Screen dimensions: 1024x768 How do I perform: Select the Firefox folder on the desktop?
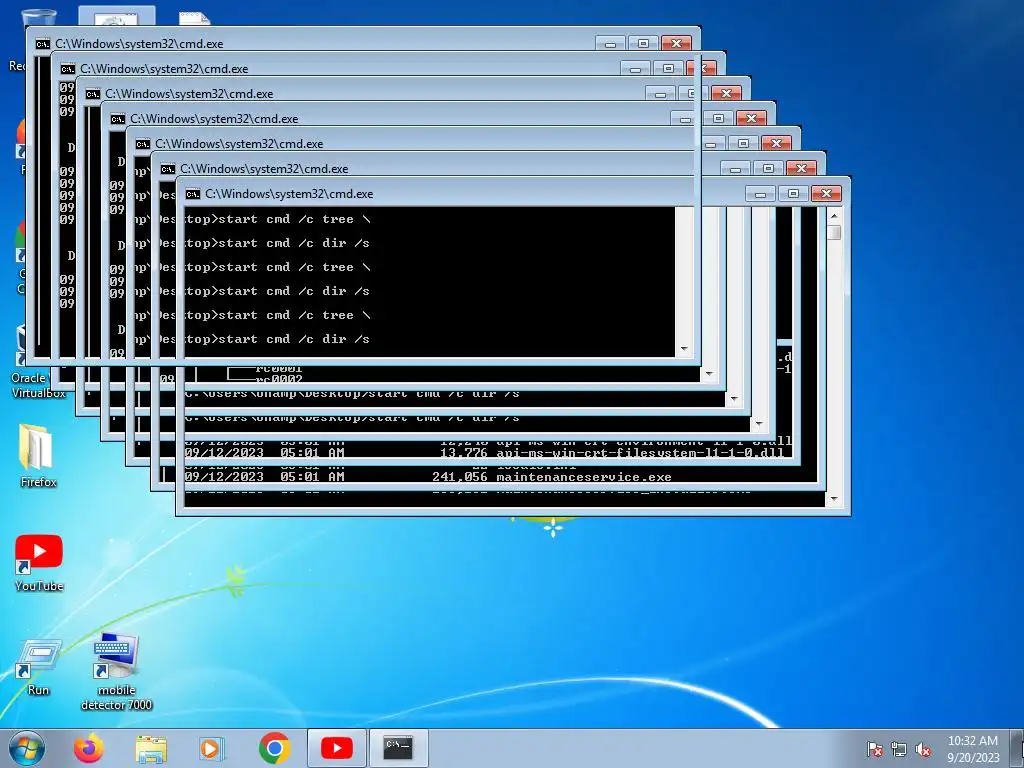pos(39,456)
